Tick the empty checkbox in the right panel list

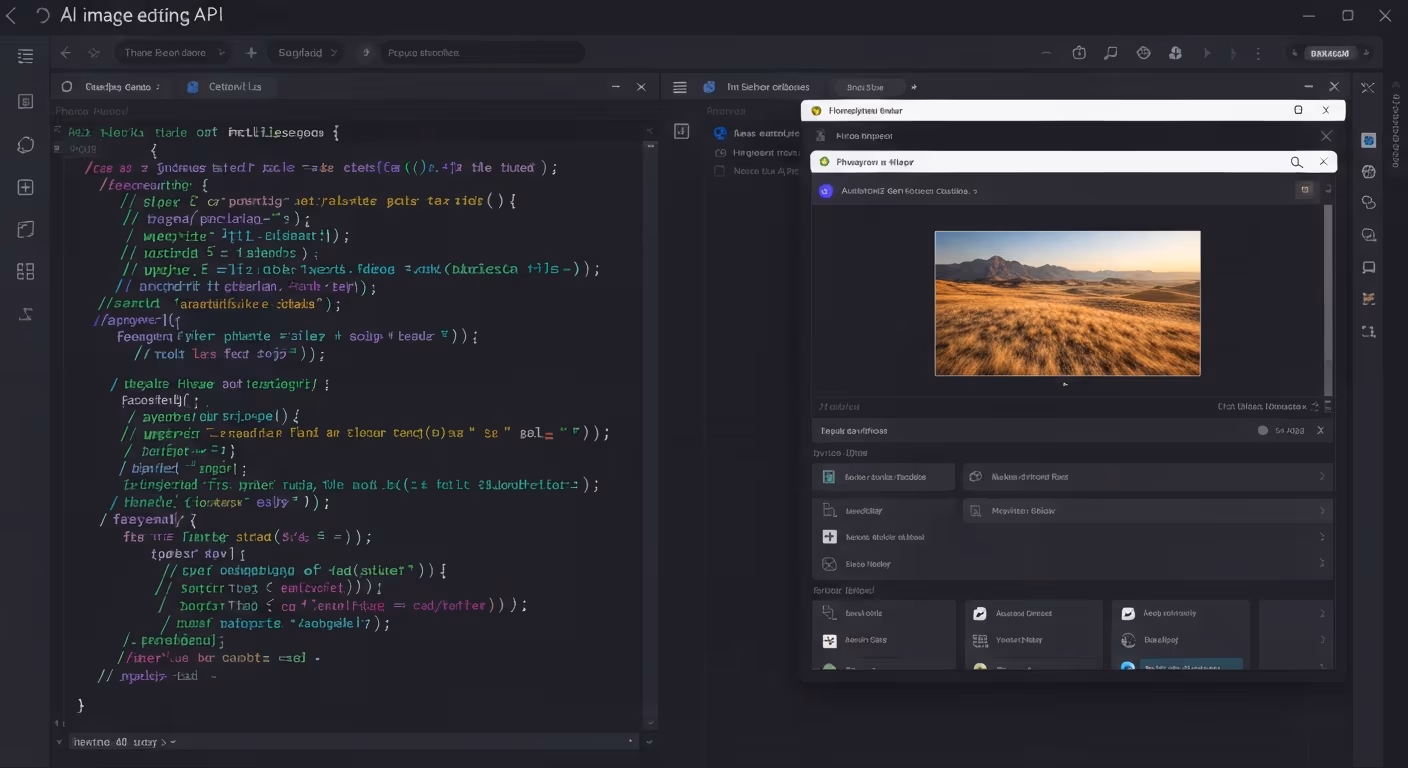(x=719, y=171)
